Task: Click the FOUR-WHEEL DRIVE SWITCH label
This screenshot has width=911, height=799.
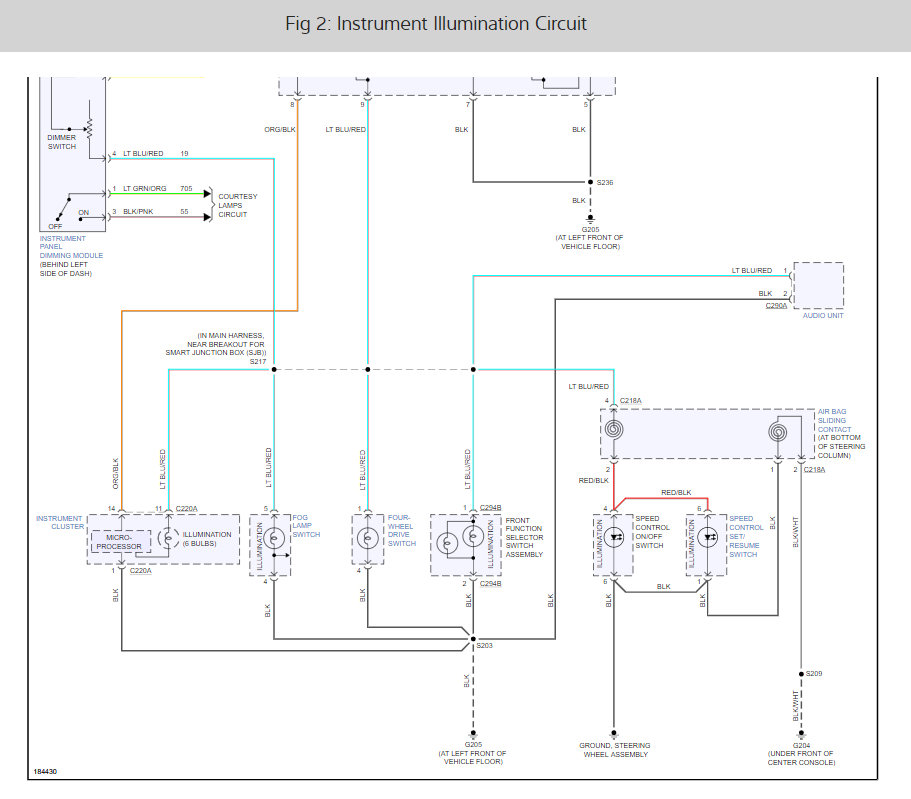Action: [401, 531]
